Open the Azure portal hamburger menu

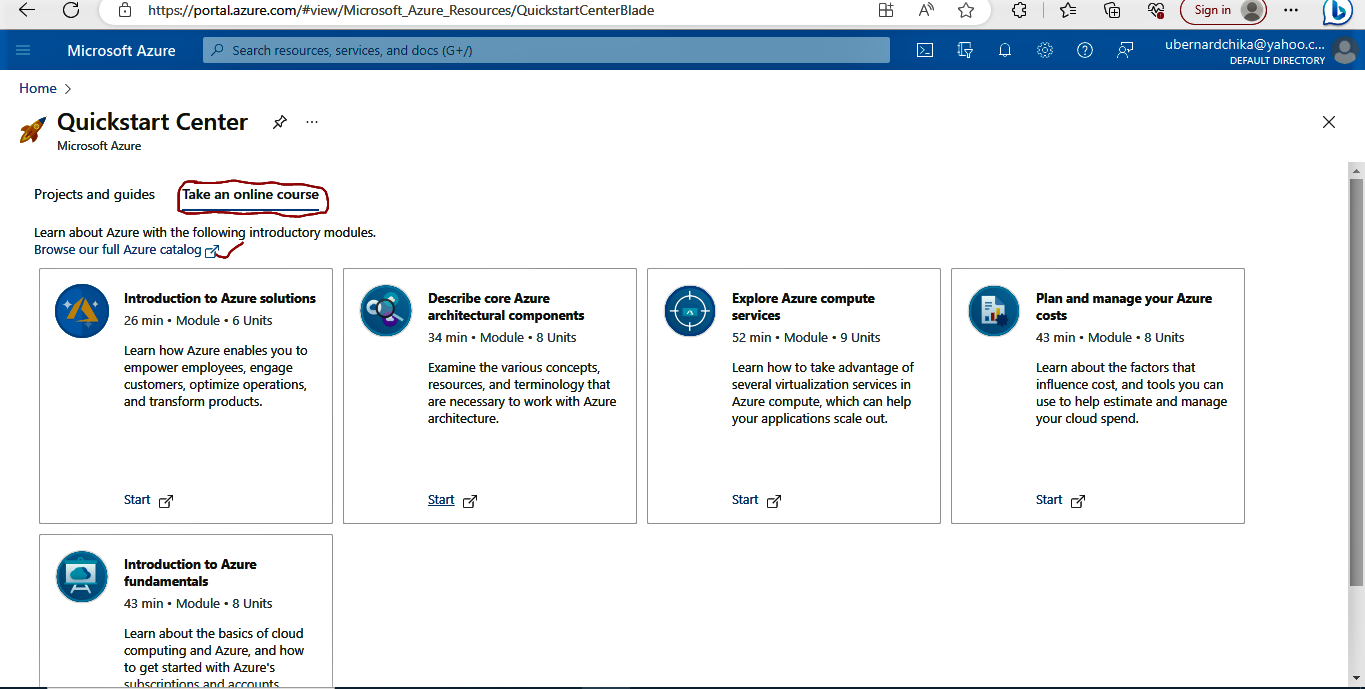(x=24, y=50)
